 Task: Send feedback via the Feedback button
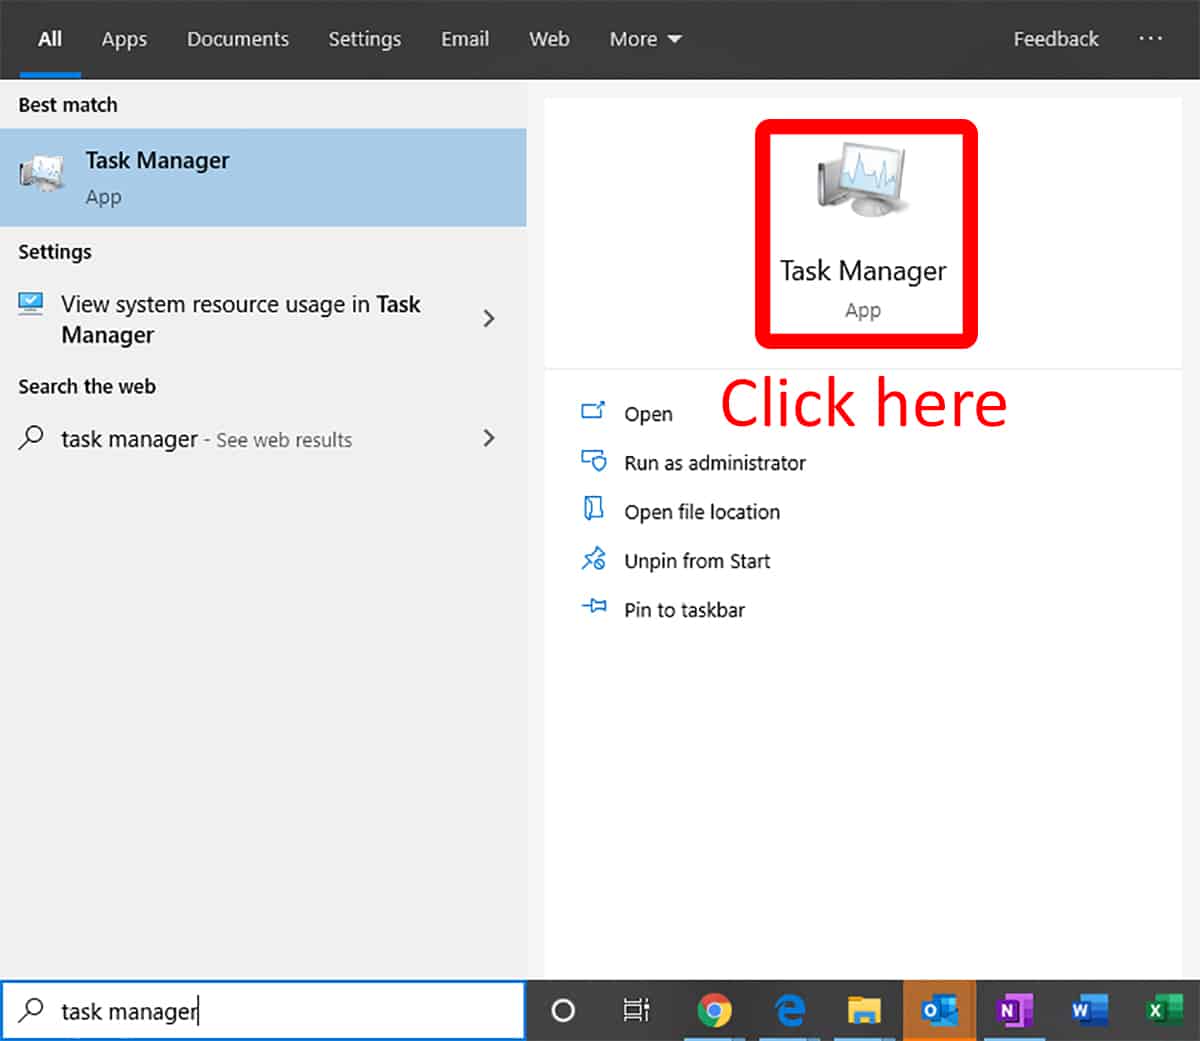coord(1056,39)
